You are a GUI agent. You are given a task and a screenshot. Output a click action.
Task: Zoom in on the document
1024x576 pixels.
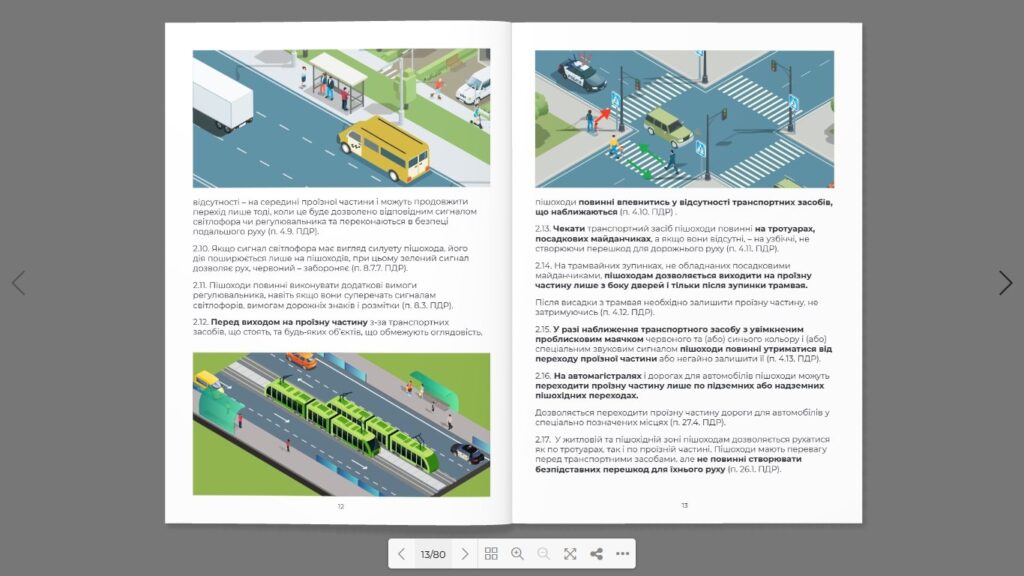tap(517, 554)
